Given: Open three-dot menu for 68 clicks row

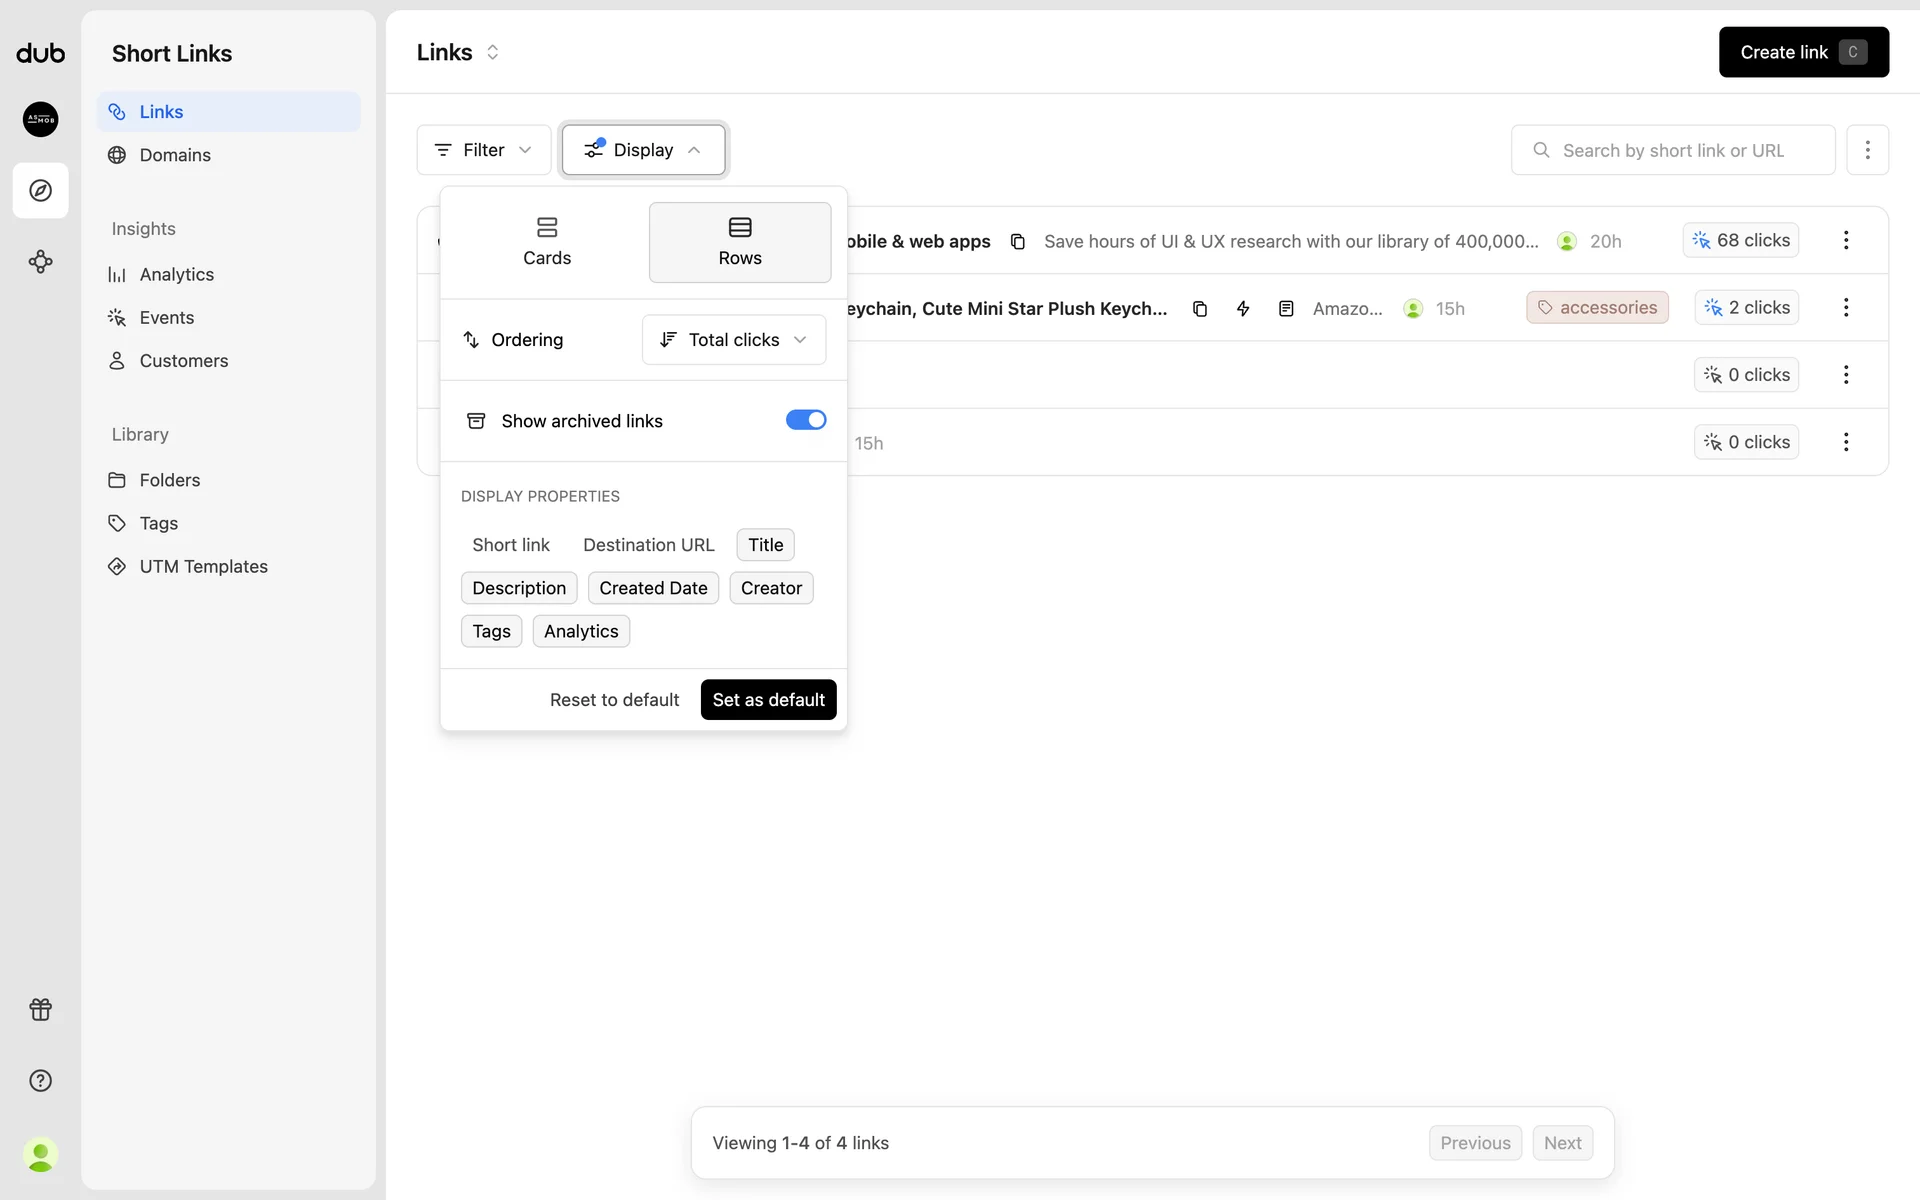Looking at the screenshot, I should (x=1846, y=240).
